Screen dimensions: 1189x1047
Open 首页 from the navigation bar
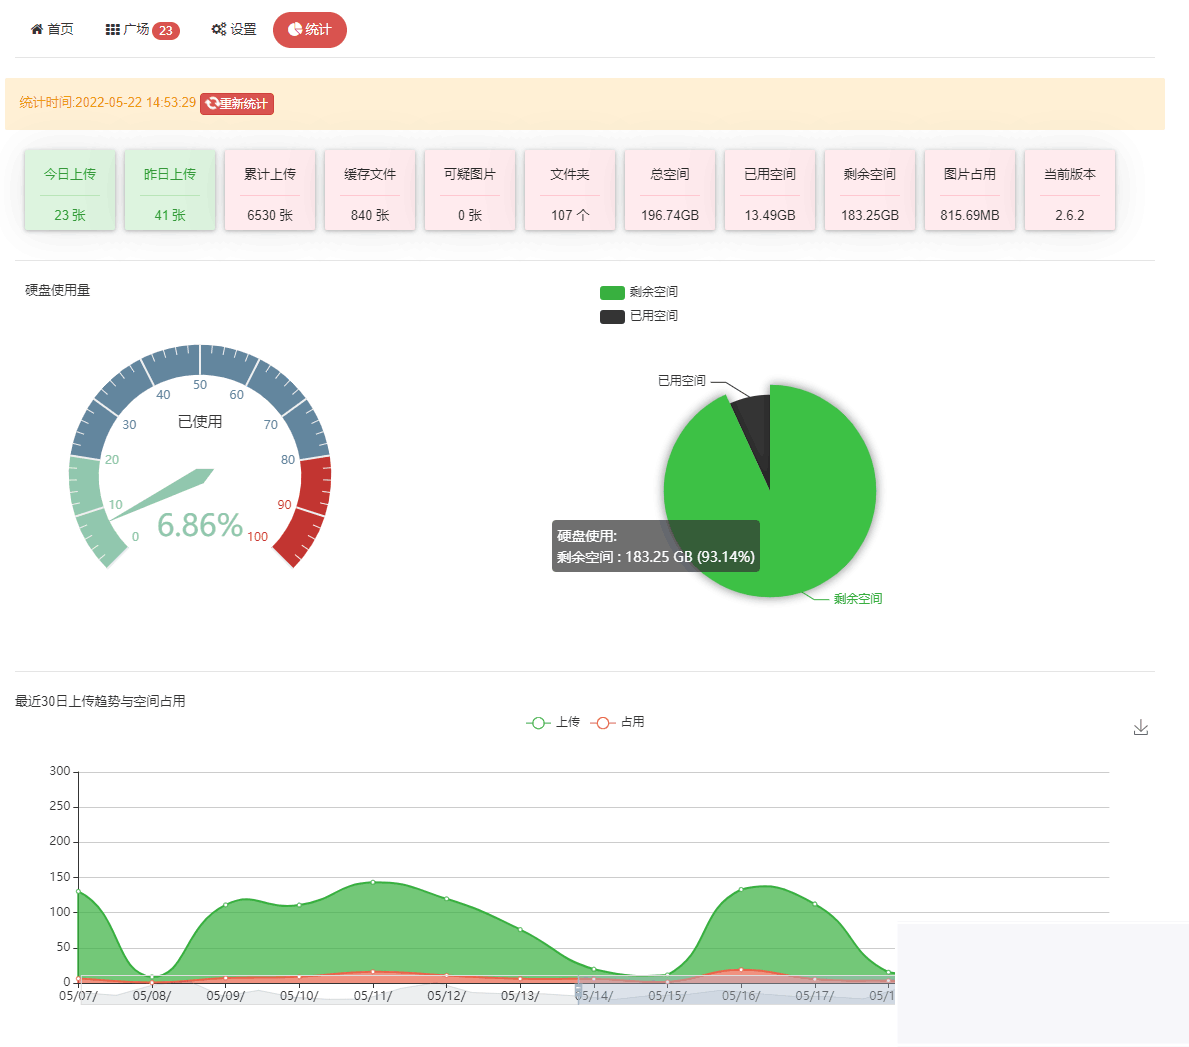pos(50,29)
